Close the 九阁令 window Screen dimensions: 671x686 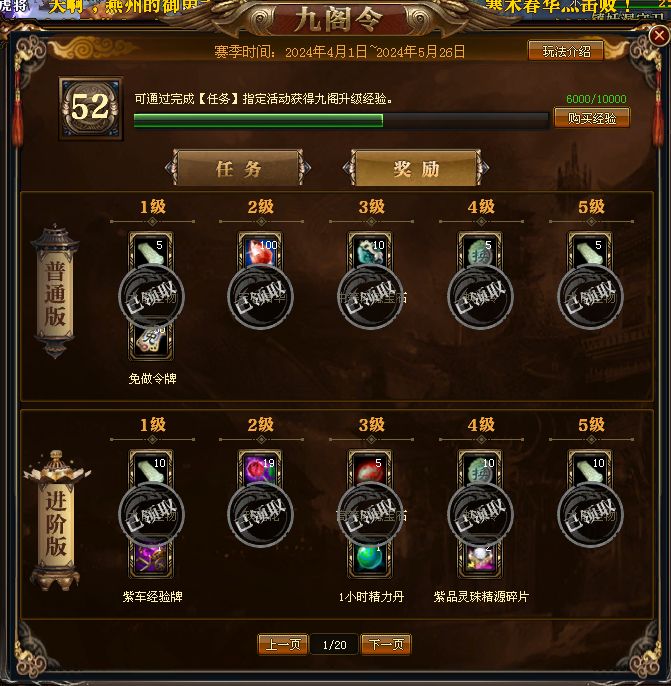tap(659, 35)
